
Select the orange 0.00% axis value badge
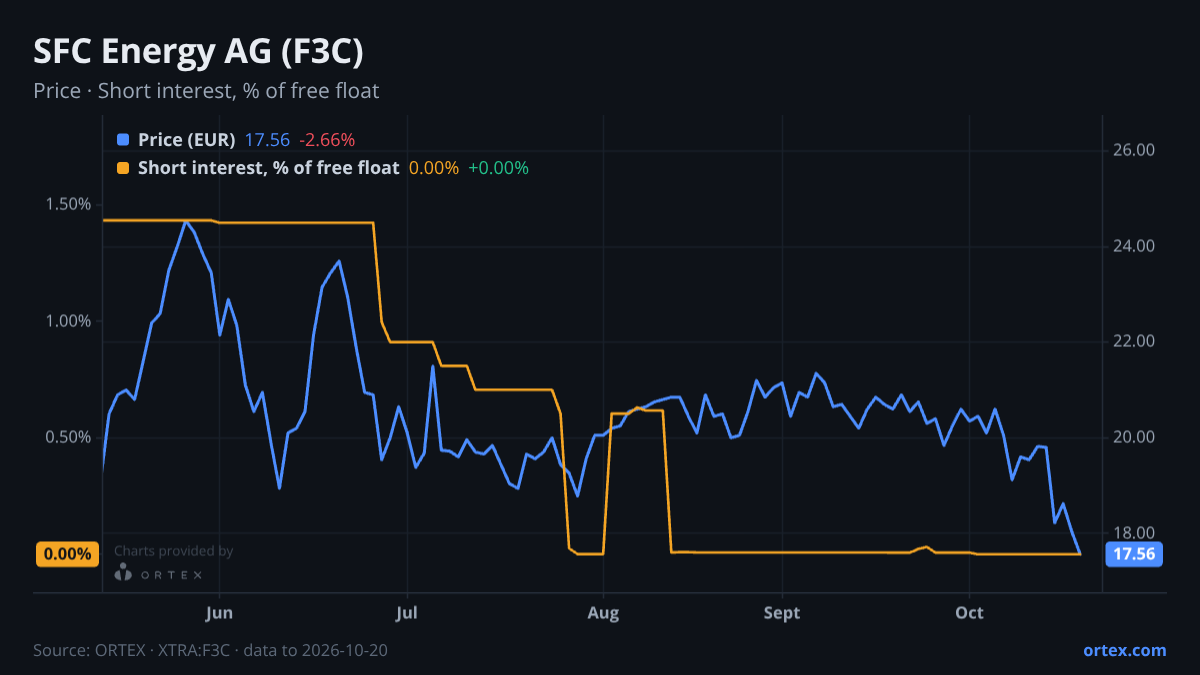coord(68,554)
